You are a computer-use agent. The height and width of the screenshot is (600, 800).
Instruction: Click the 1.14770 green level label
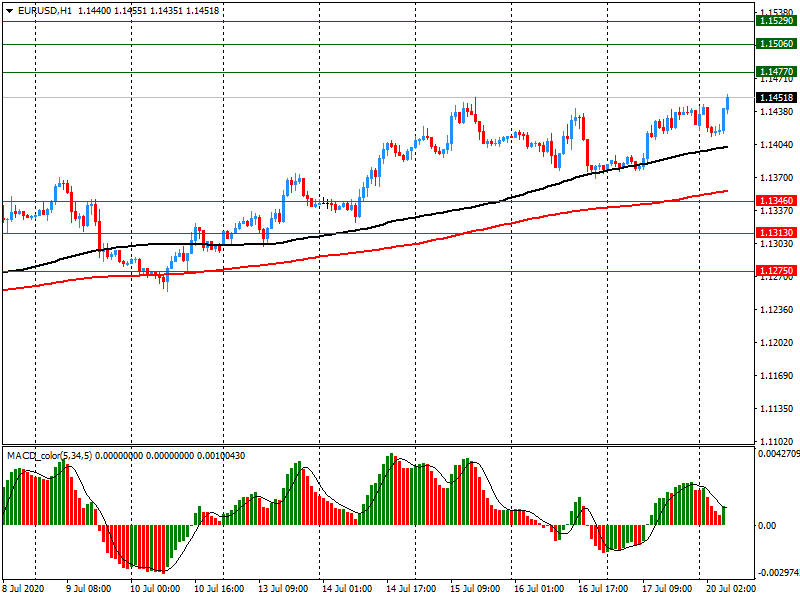click(x=776, y=72)
